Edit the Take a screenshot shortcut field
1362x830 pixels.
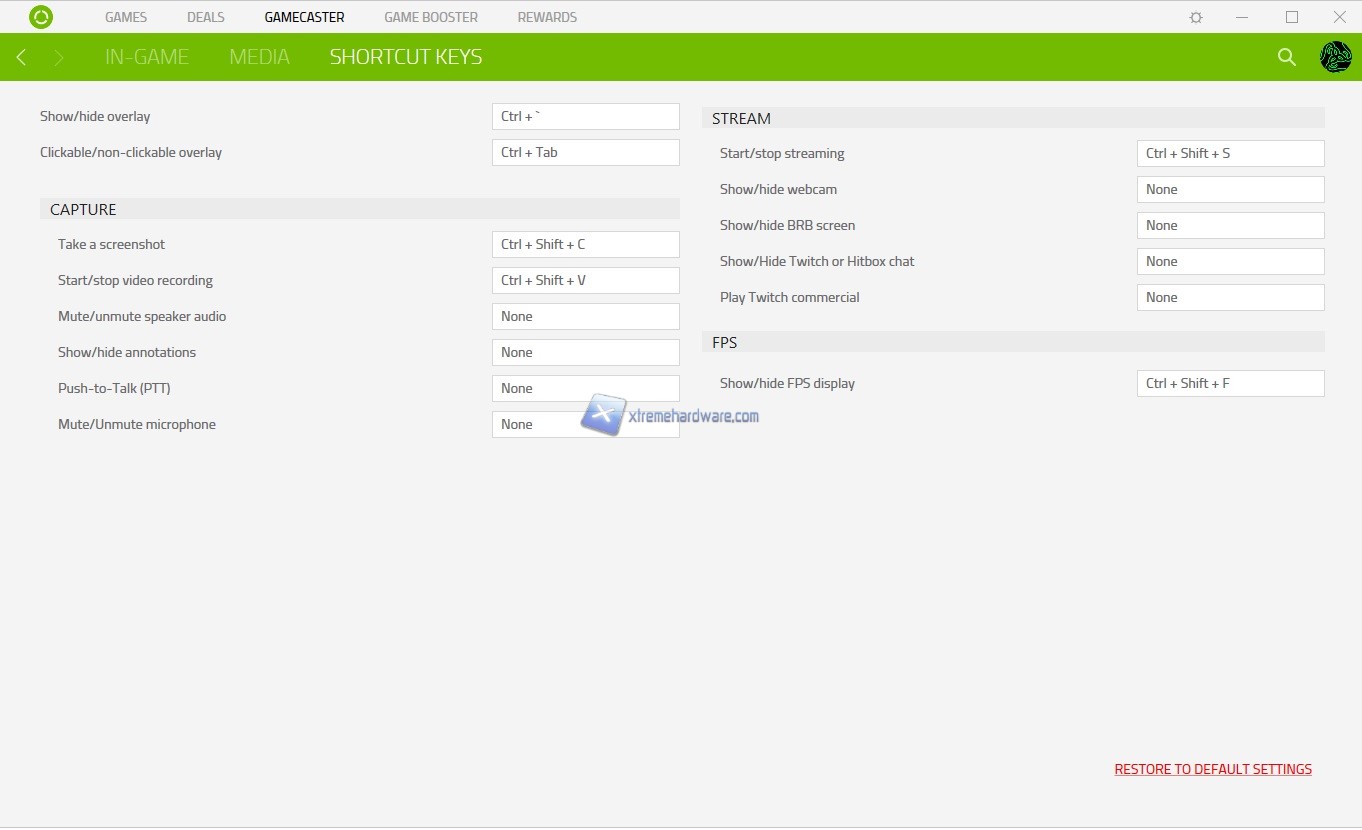[x=585, y=244]
